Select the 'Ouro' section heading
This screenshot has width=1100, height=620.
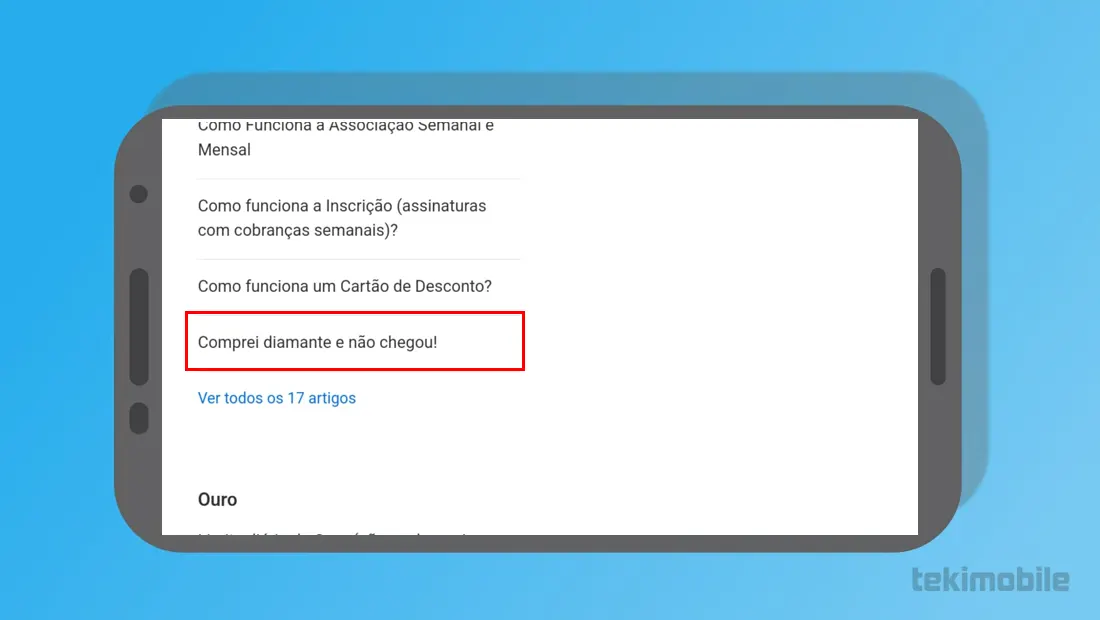[x=217, y=499]
